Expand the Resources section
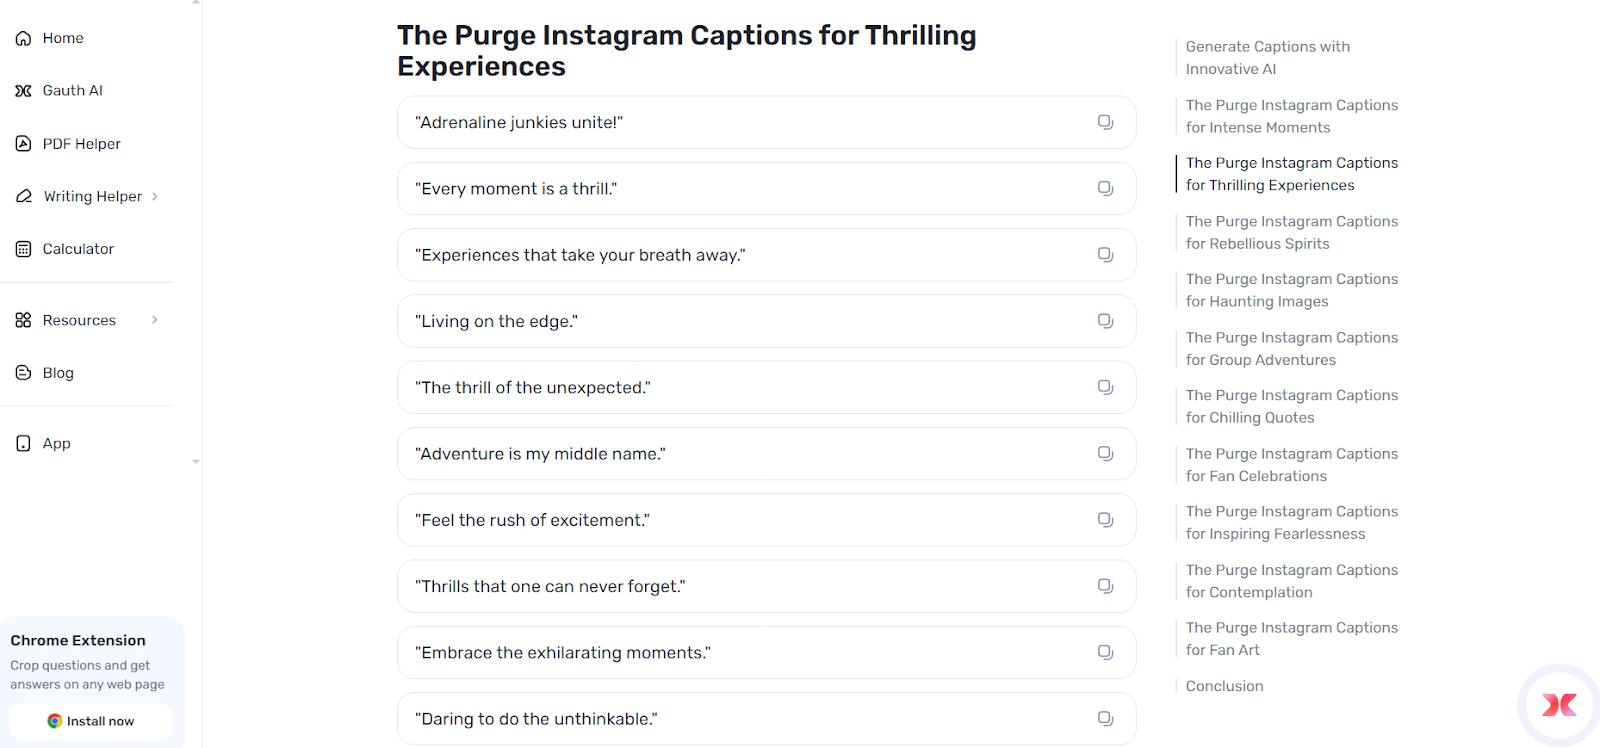Viewport: 1600px width, 748px height. [x=155, y=320]
